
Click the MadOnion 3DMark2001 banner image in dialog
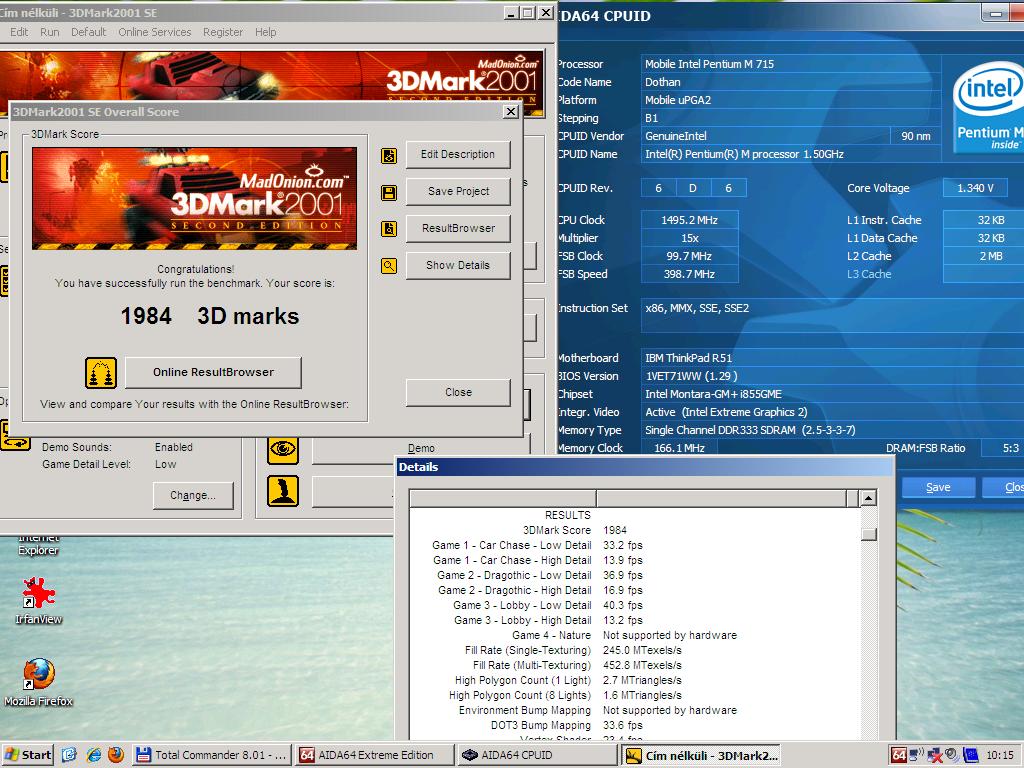pyautogui.click(x=195, y=199)
